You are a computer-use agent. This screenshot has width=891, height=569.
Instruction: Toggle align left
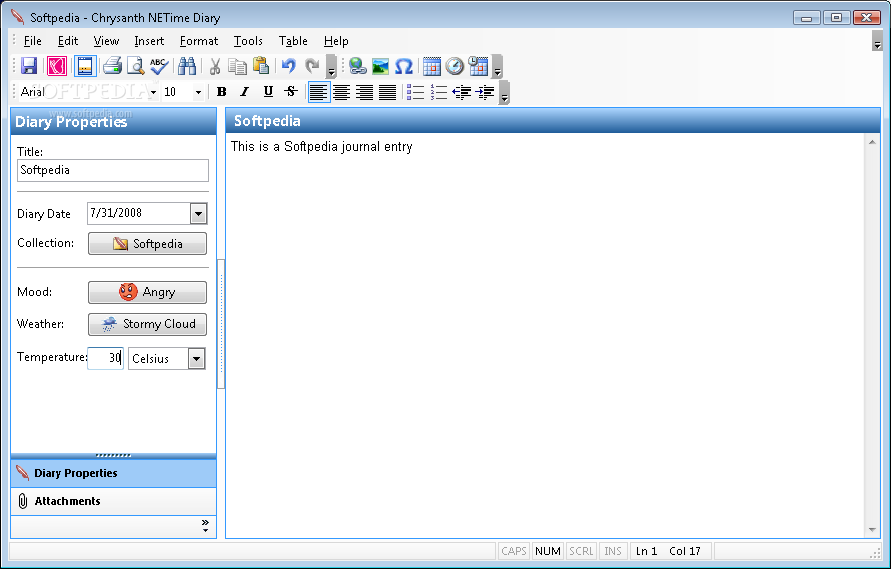tap(319, 92)
